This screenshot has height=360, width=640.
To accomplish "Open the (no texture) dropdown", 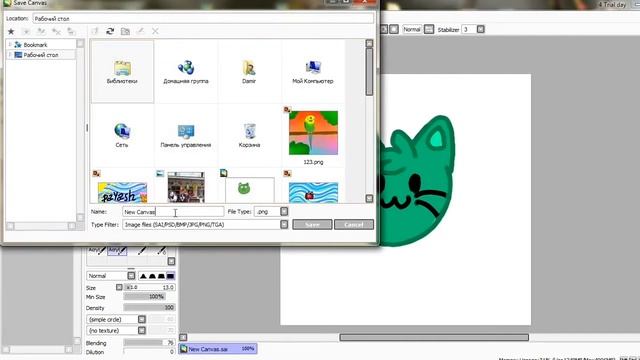I will tap(142, 330).
